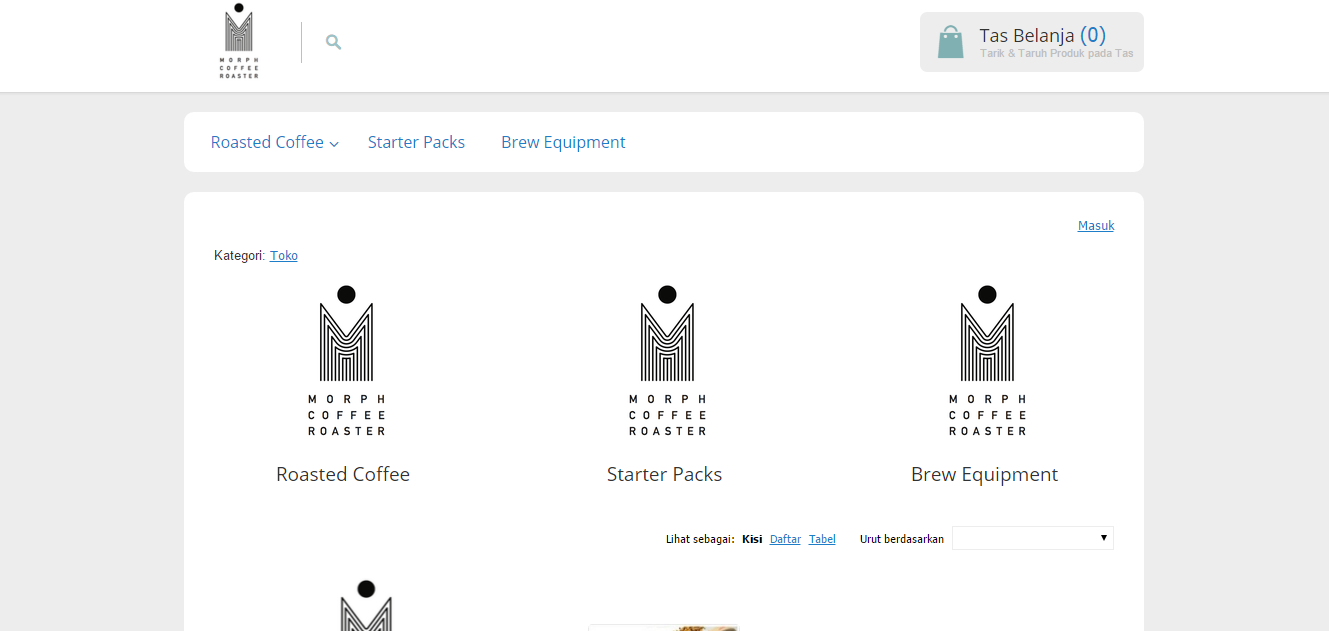
Task: Go to Starter Packs menu item
Action: pyautogui.click(x=416, y=142)
